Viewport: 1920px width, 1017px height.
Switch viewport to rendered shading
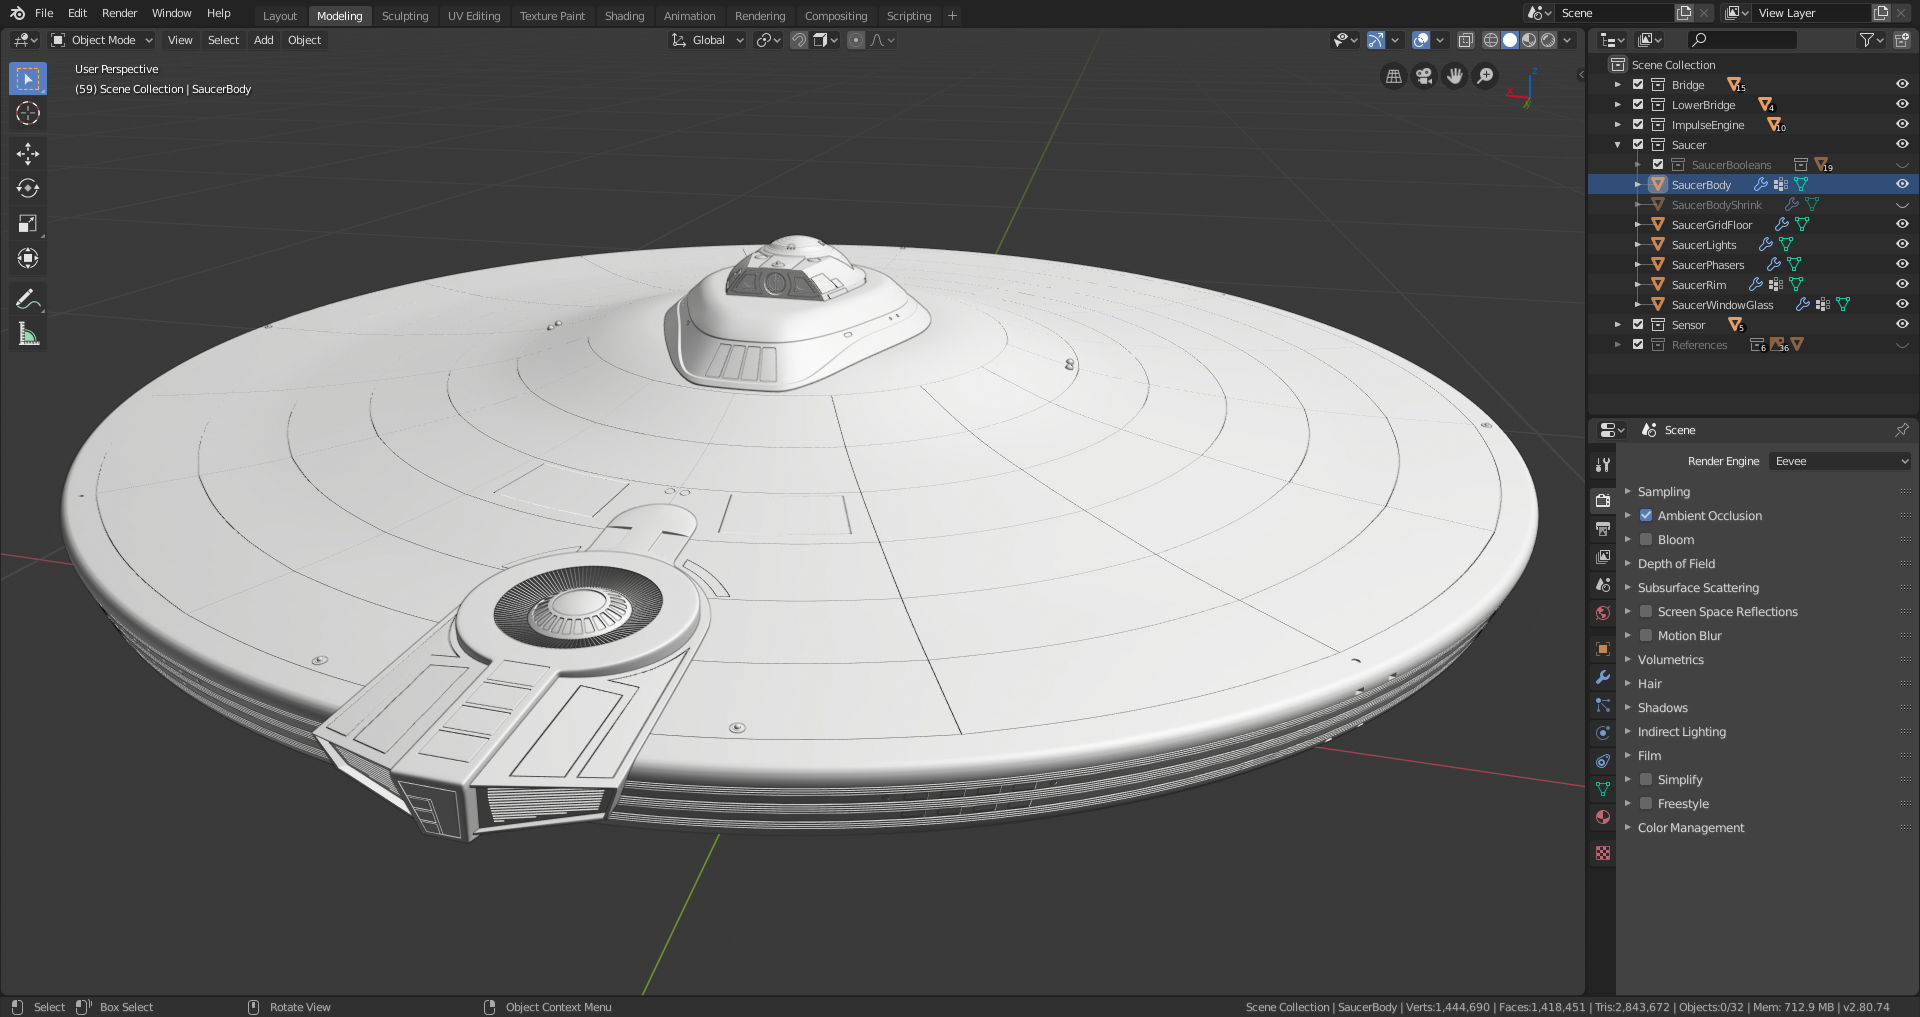pyautogui.click(x=1548, y=40)
